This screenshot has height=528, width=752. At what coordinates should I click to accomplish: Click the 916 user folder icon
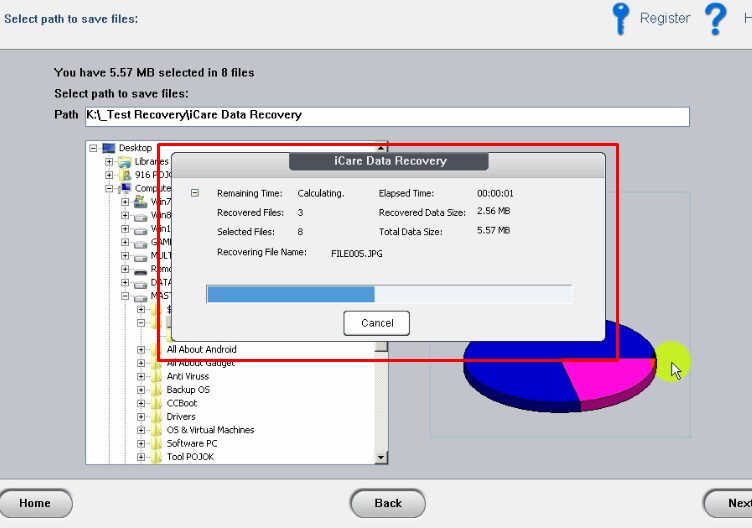pyautogui.click(x=125, y=175)
